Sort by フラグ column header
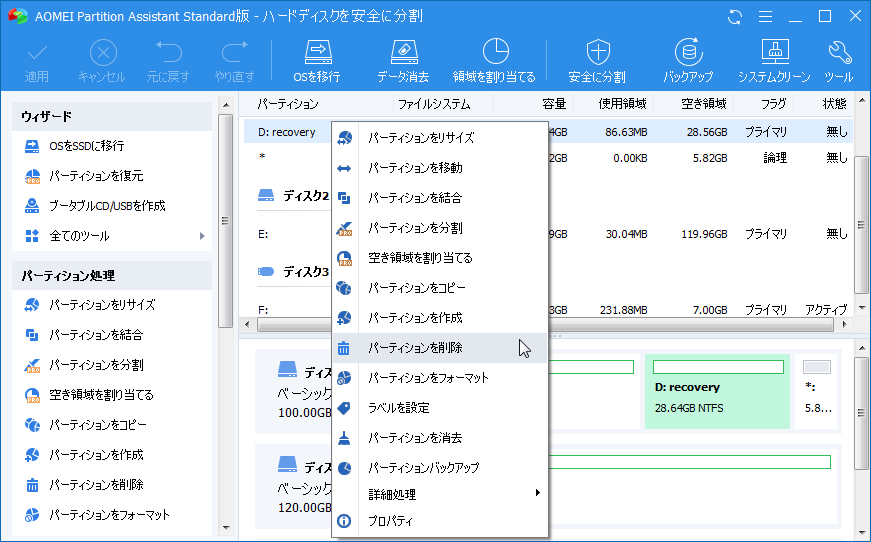 coord(773,104)
